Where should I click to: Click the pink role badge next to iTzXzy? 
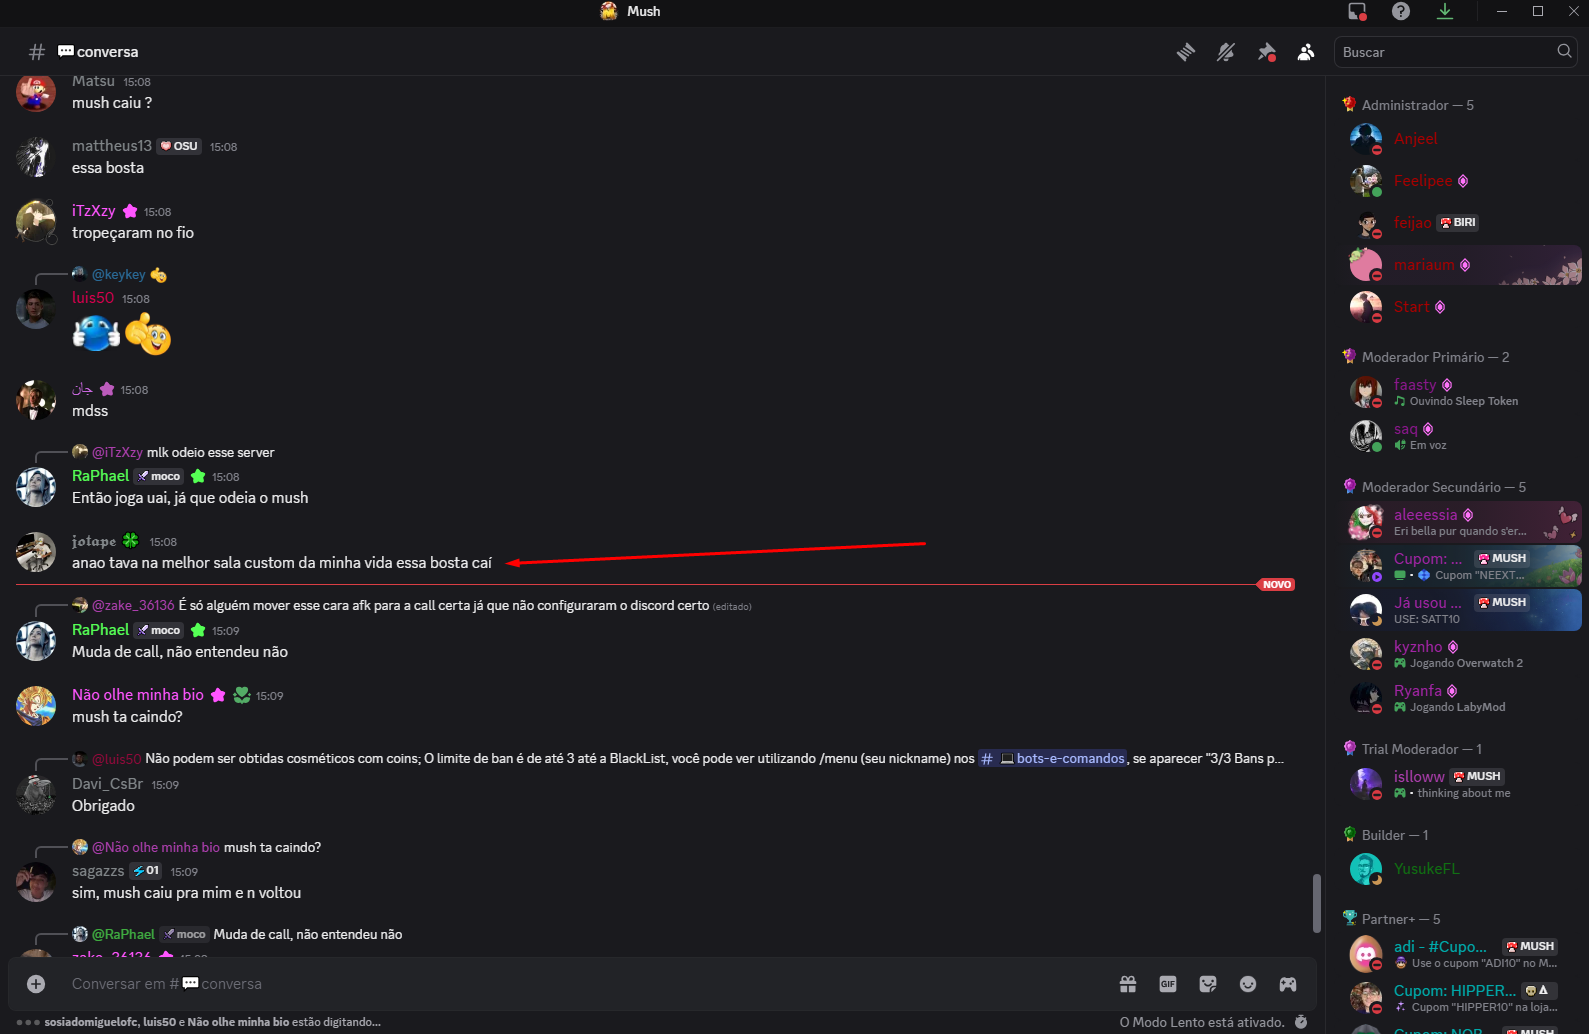coord(130,211)
